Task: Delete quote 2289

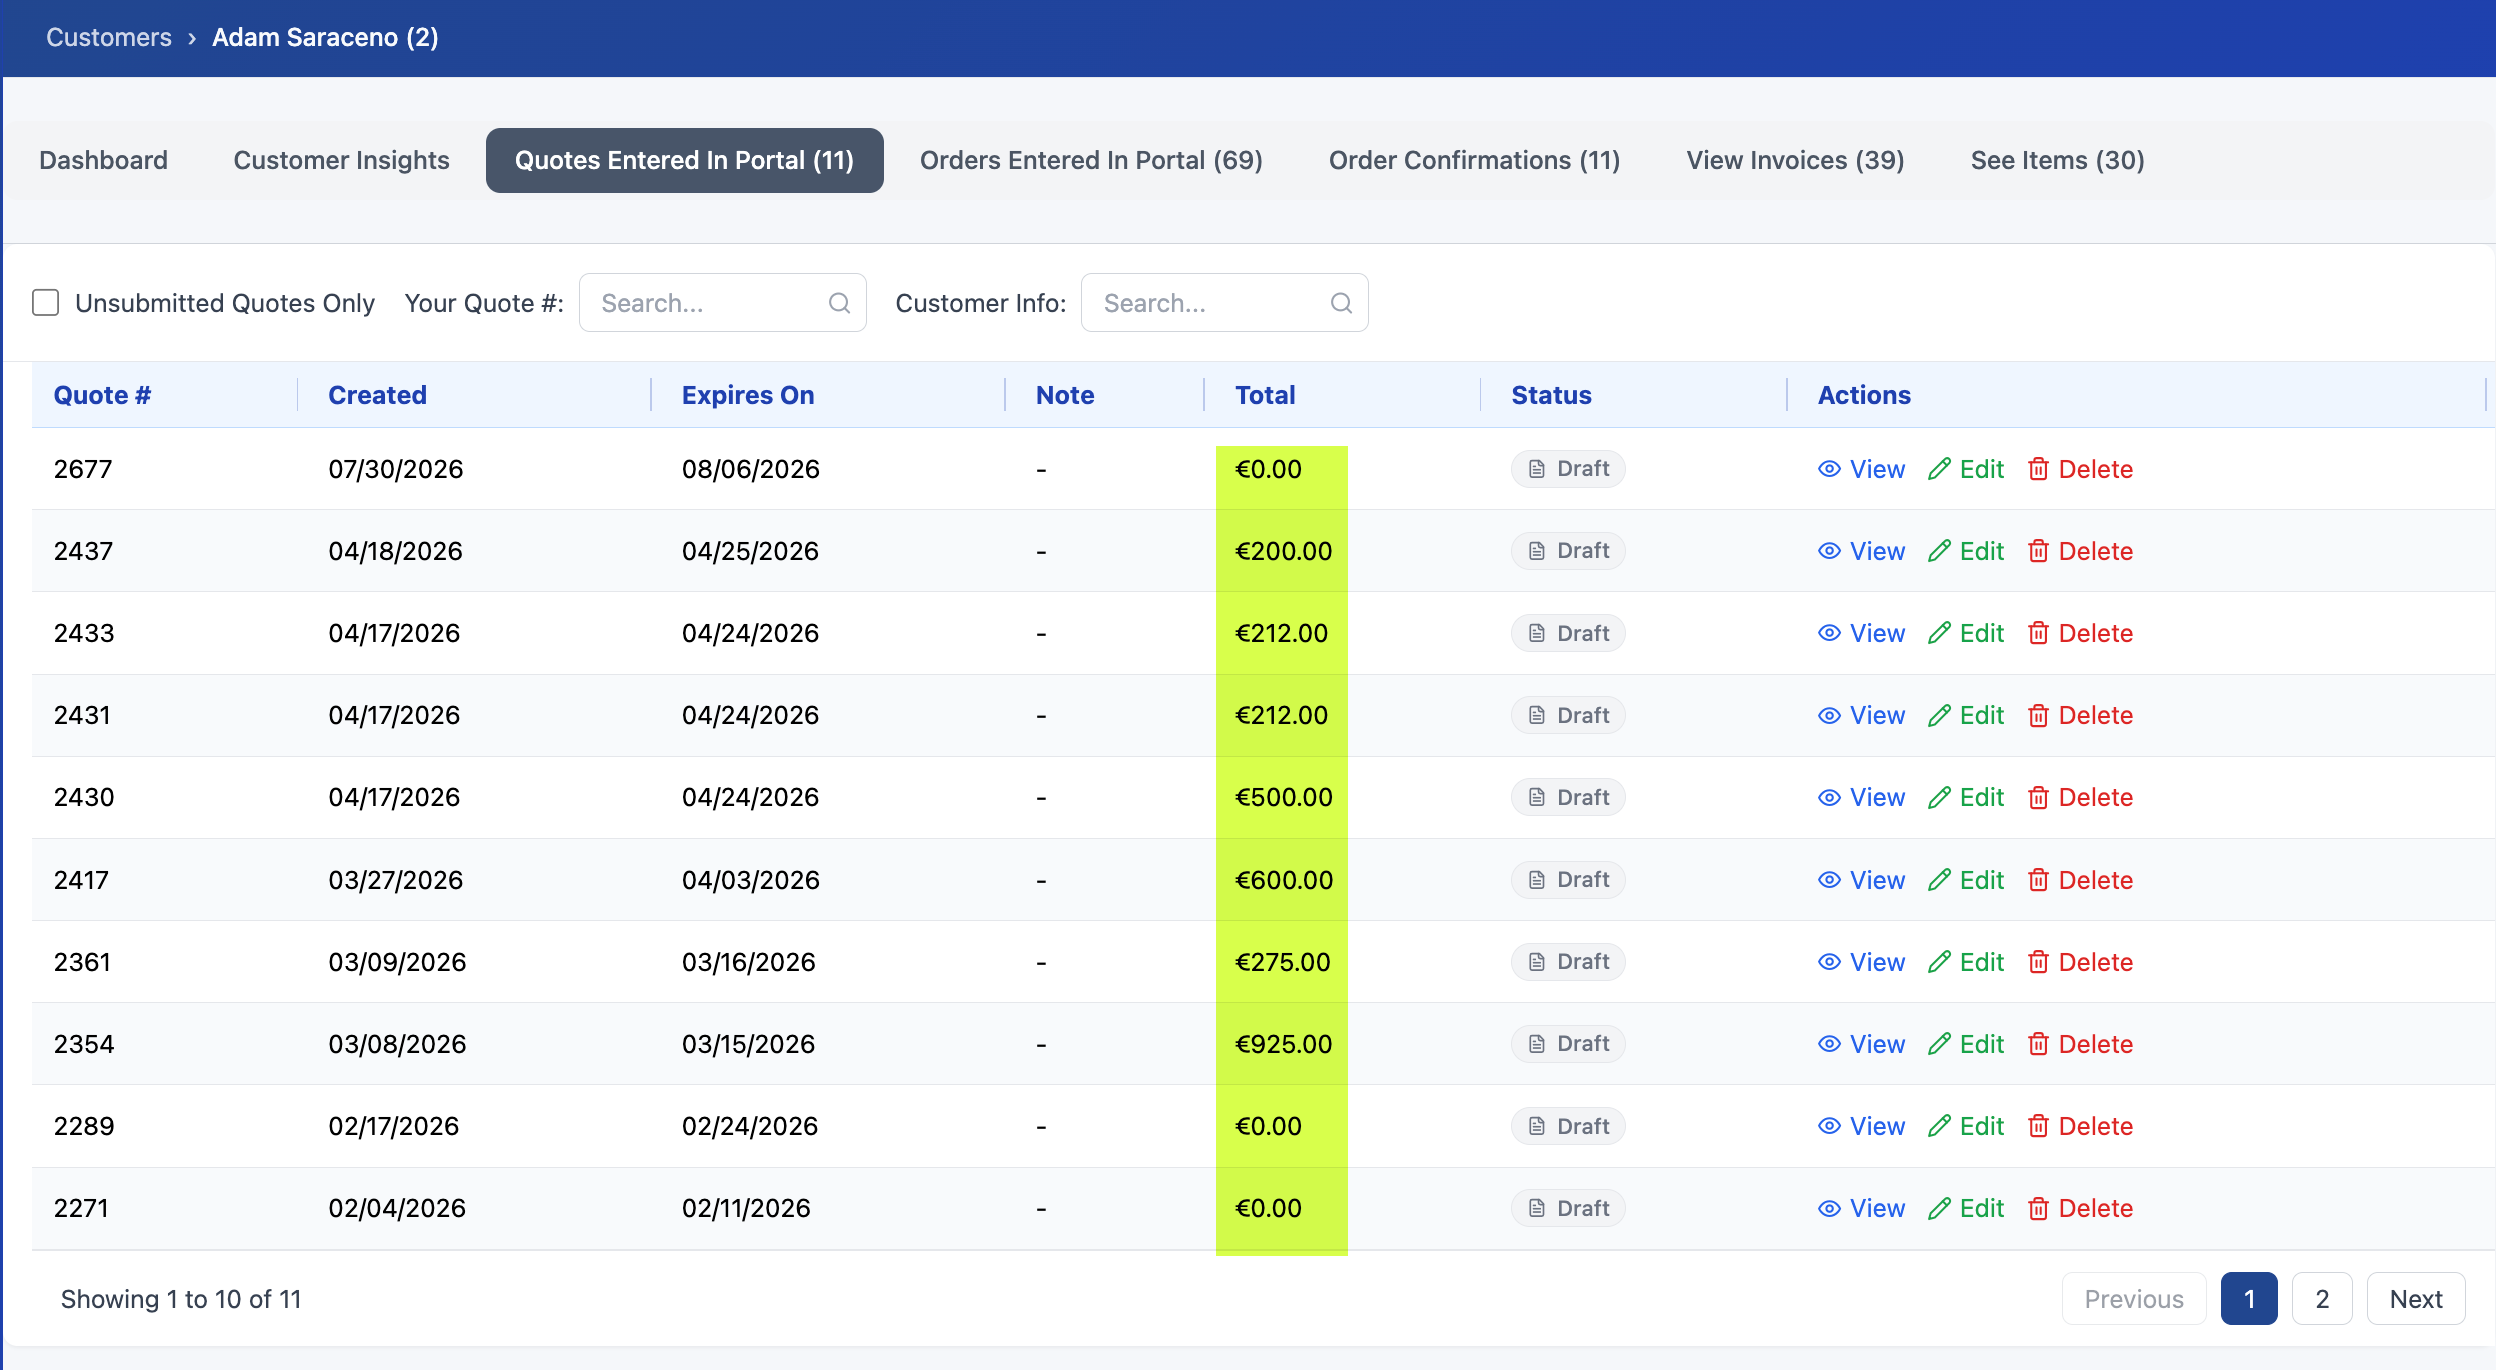Action: (x=2080, y=1126)
